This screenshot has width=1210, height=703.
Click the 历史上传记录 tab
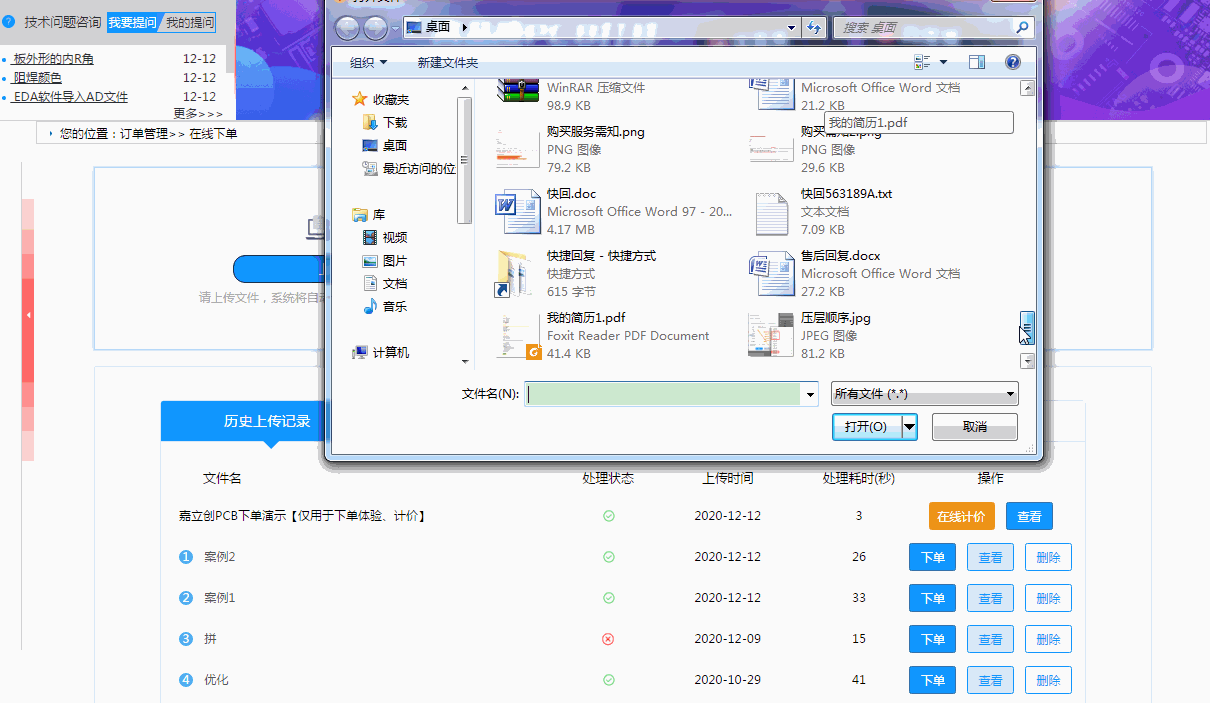tap(266, 421)
